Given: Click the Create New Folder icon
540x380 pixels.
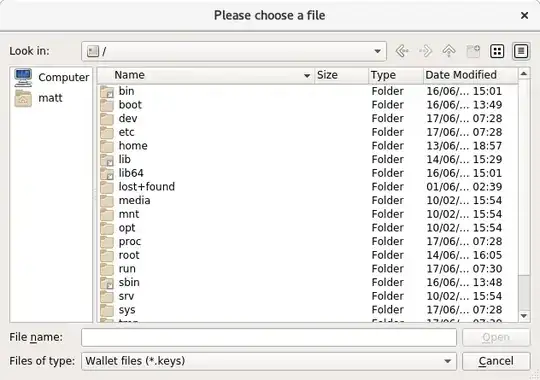Looking at the screenshot, I should [473, 51].
